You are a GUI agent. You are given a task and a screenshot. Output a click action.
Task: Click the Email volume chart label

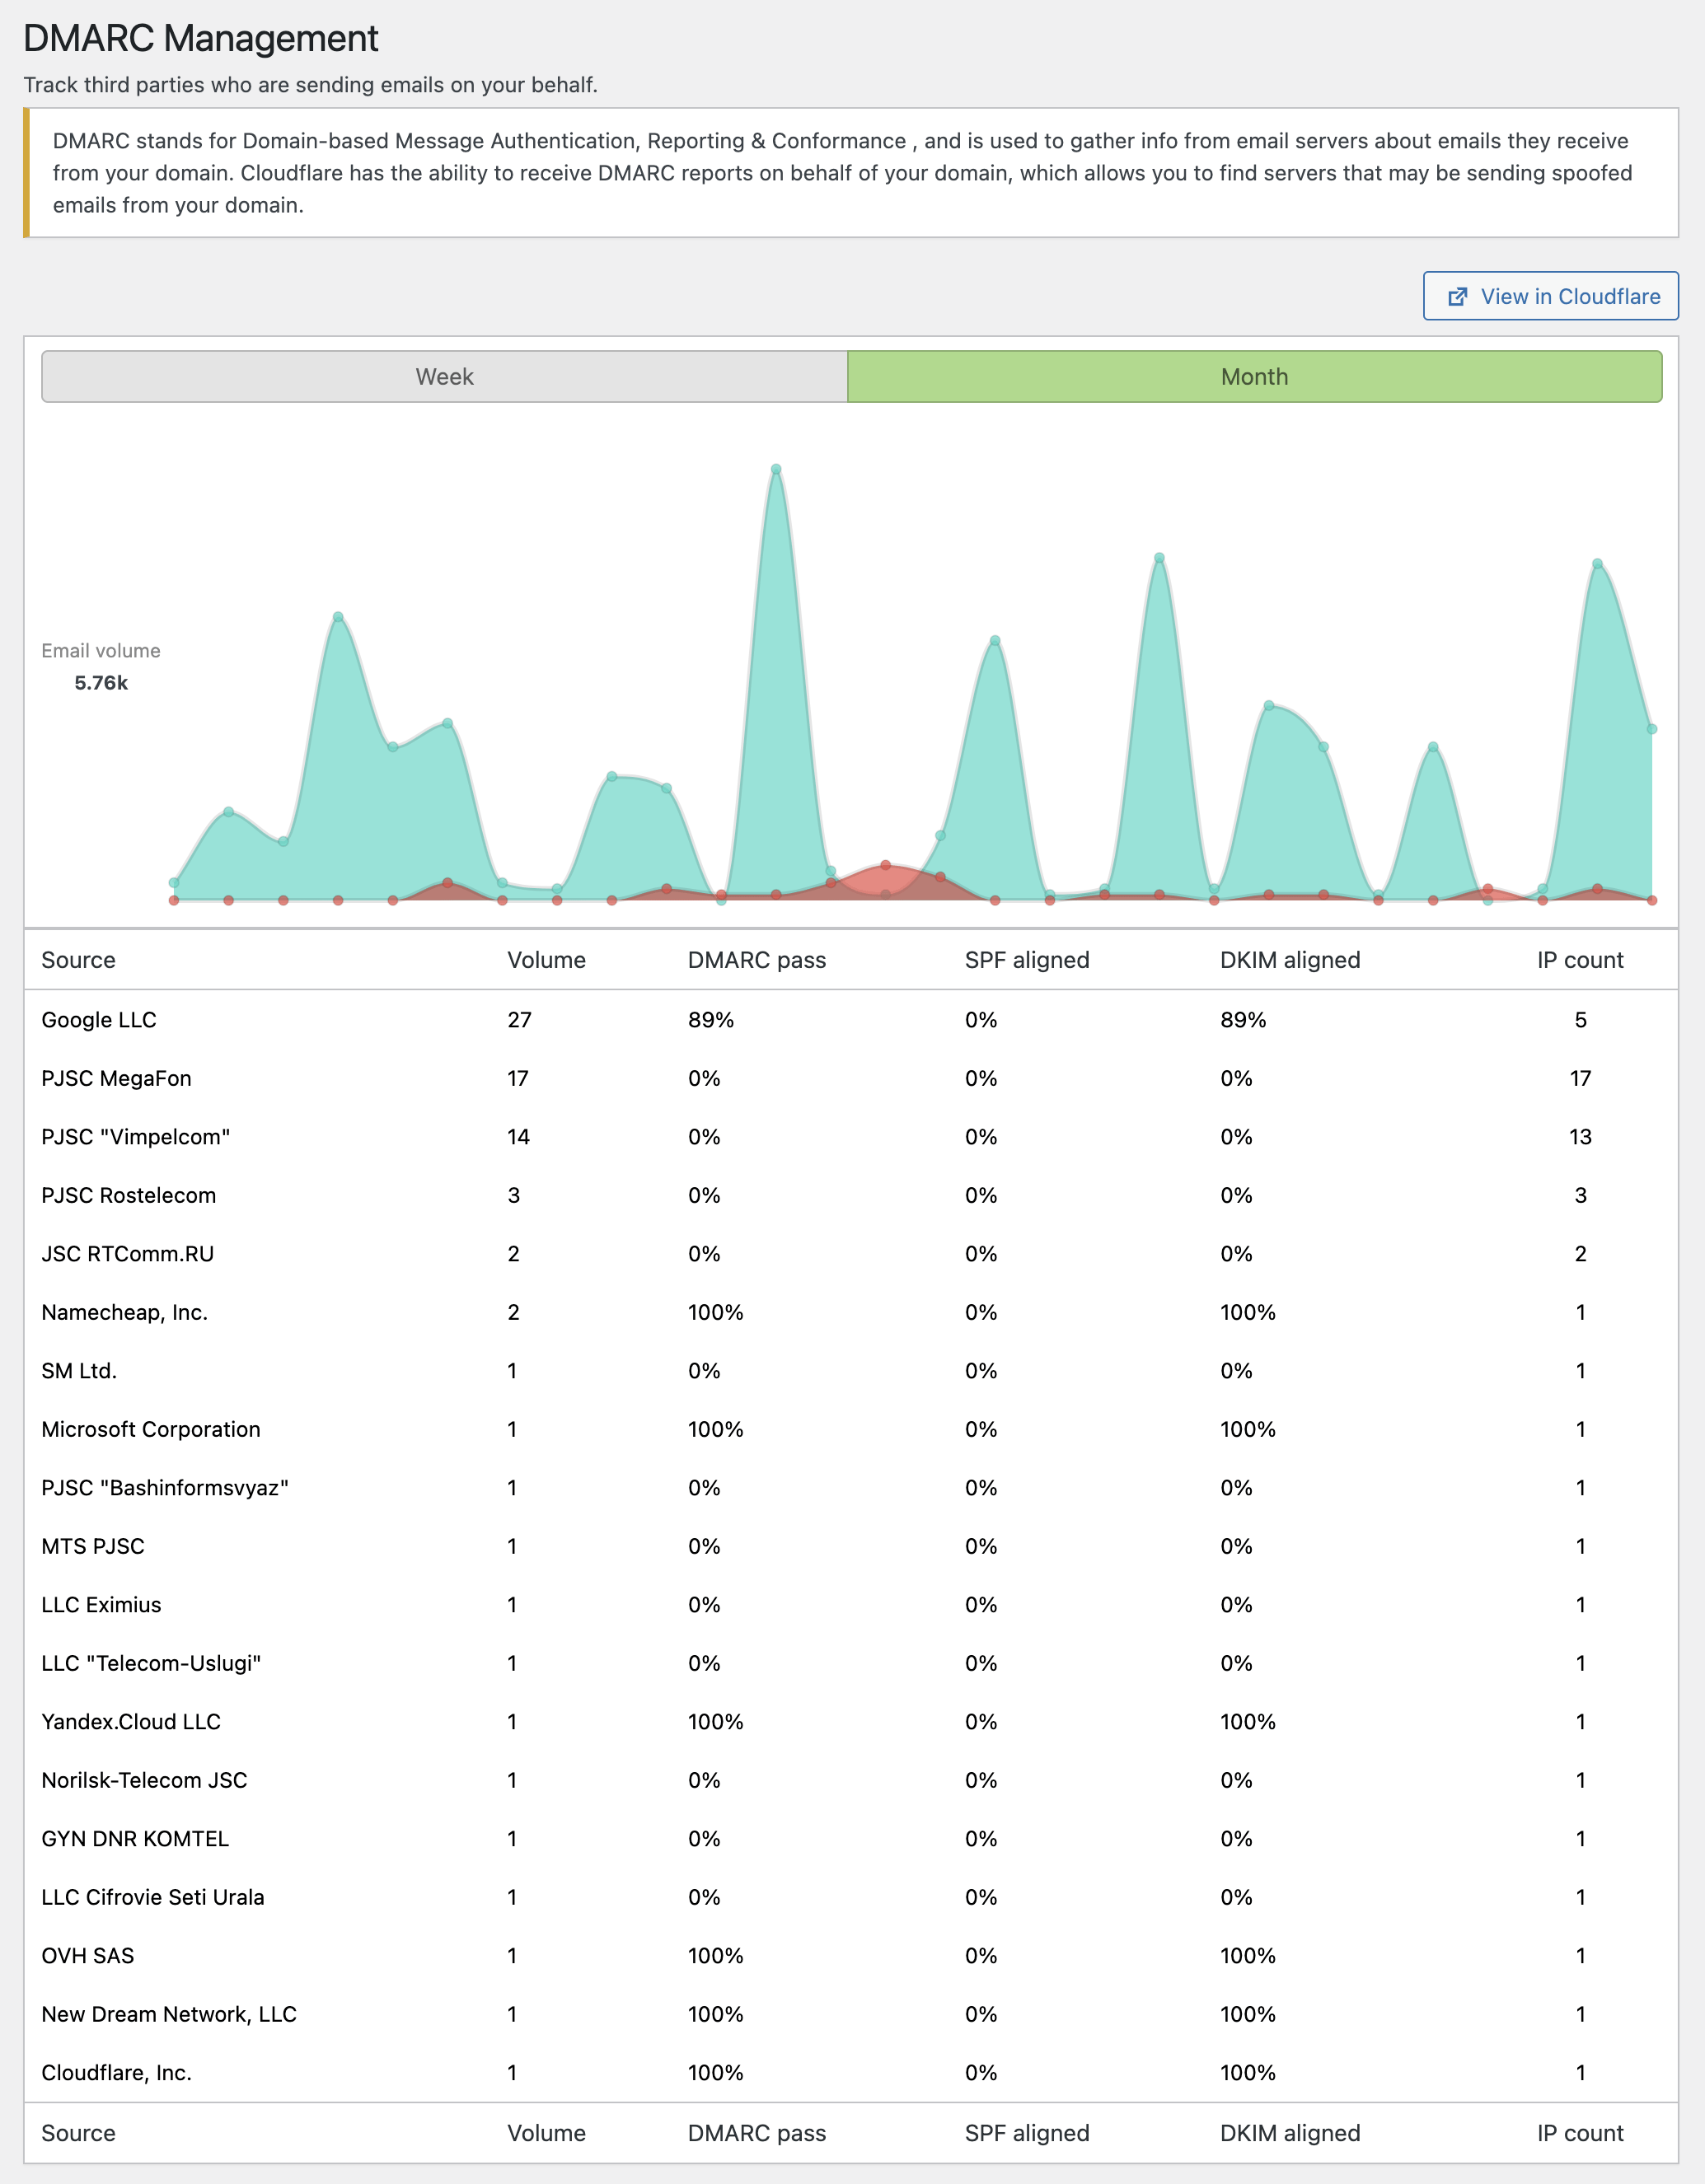[101, 651]
